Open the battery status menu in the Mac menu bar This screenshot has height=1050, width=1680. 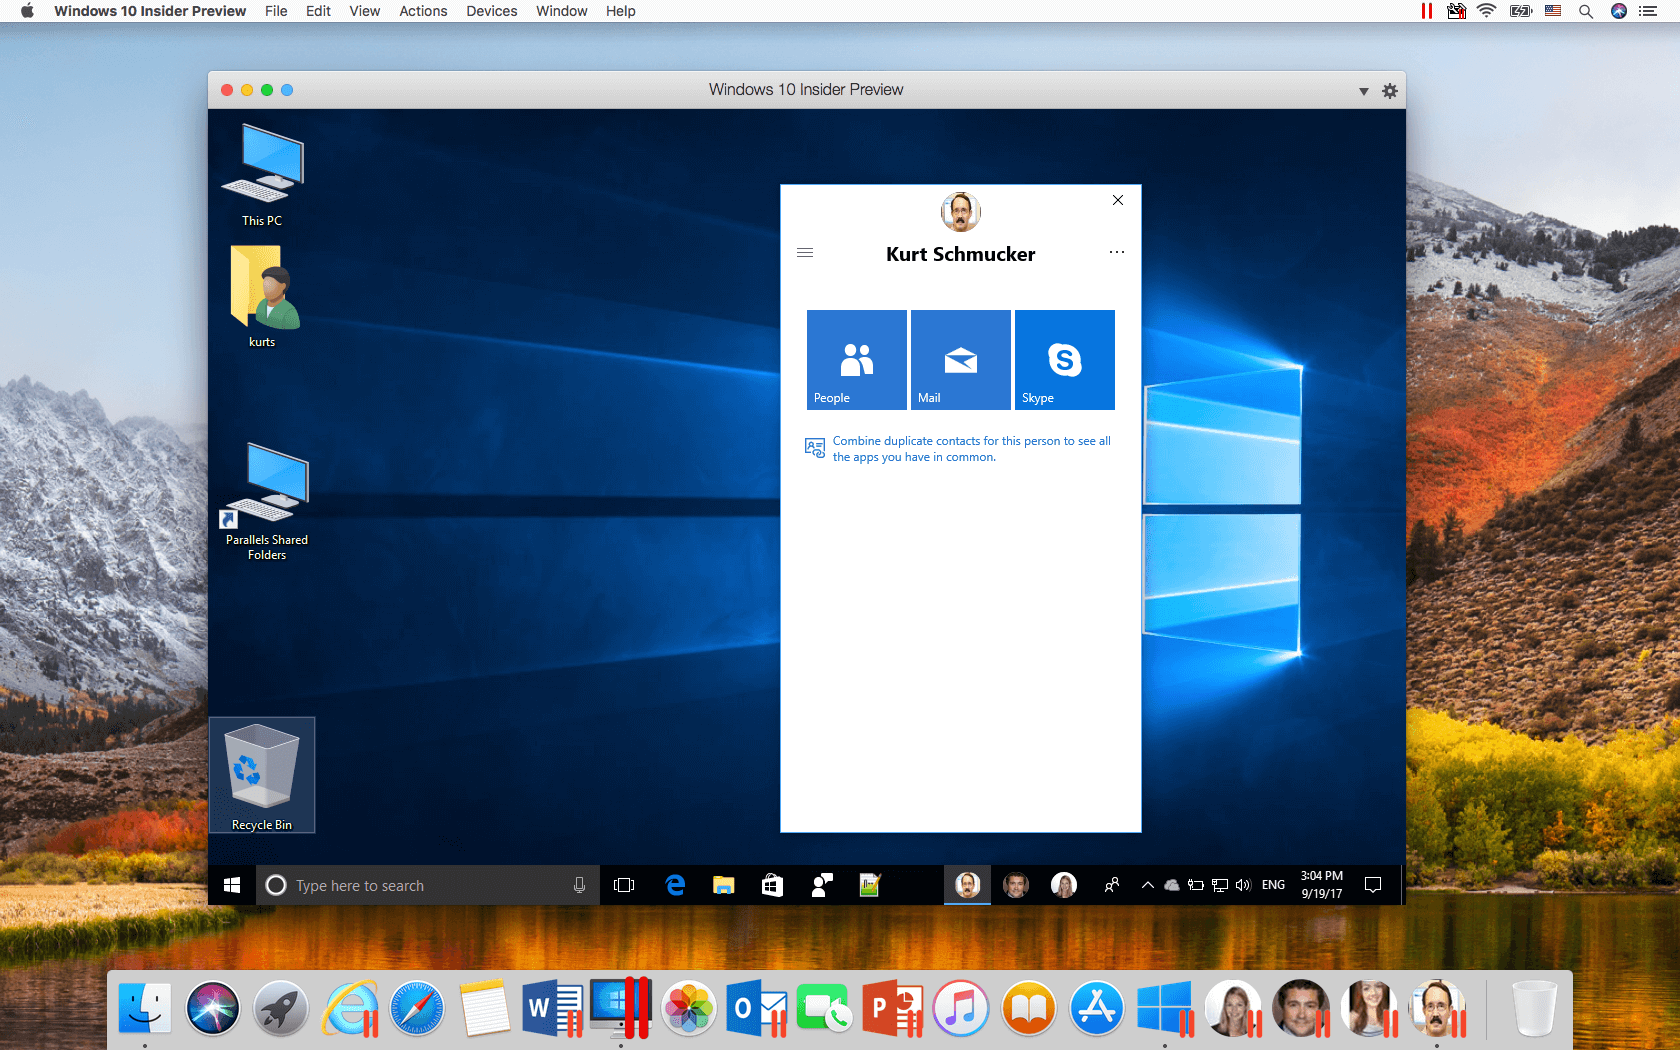tap(1521, 11)
